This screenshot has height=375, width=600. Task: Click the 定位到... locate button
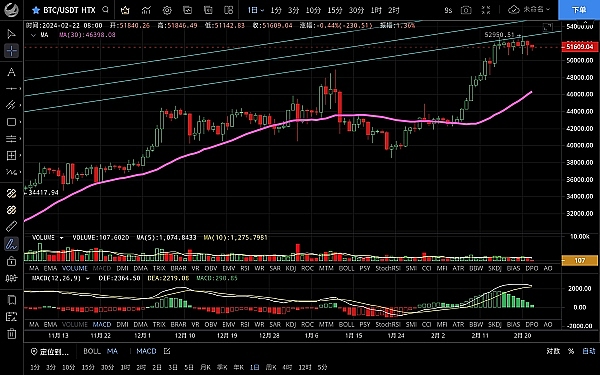(50, 351)
